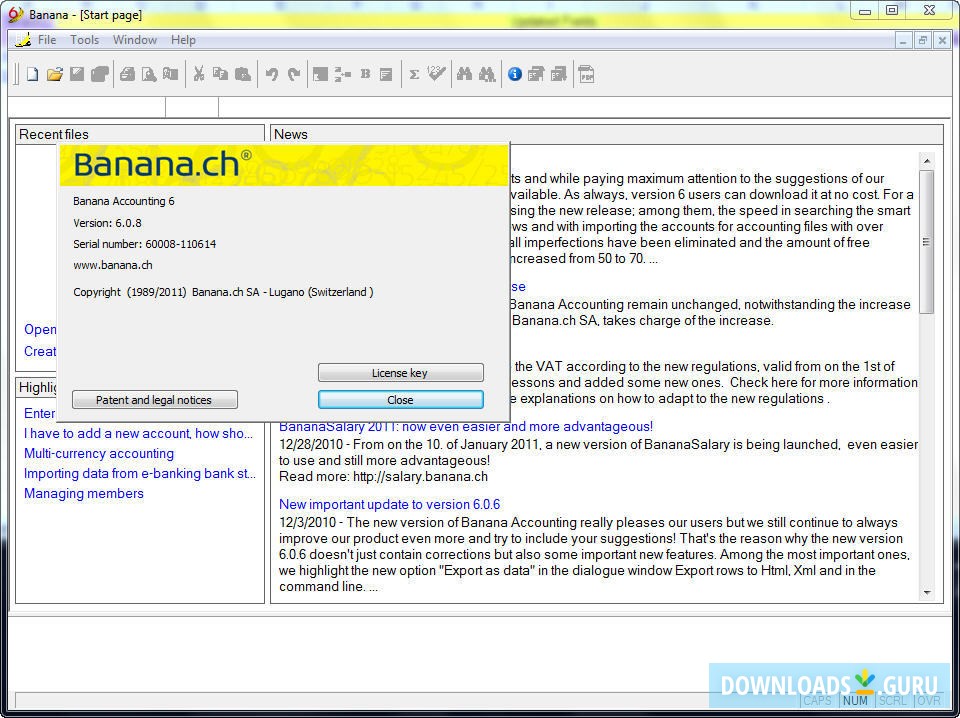This screenshot has width=960, height=718.
Task: Restore the inner Start page window
Action: (923, 41)
